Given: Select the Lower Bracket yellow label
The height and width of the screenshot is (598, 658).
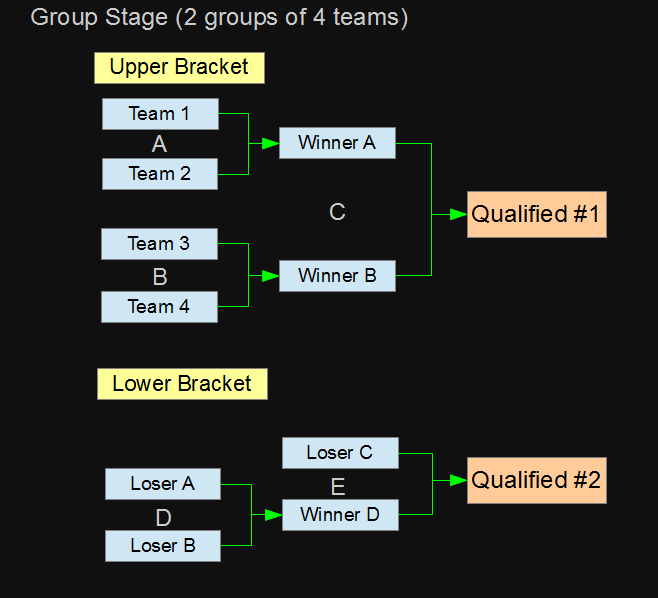Looking at the screenshot, I should click(182, 384).
